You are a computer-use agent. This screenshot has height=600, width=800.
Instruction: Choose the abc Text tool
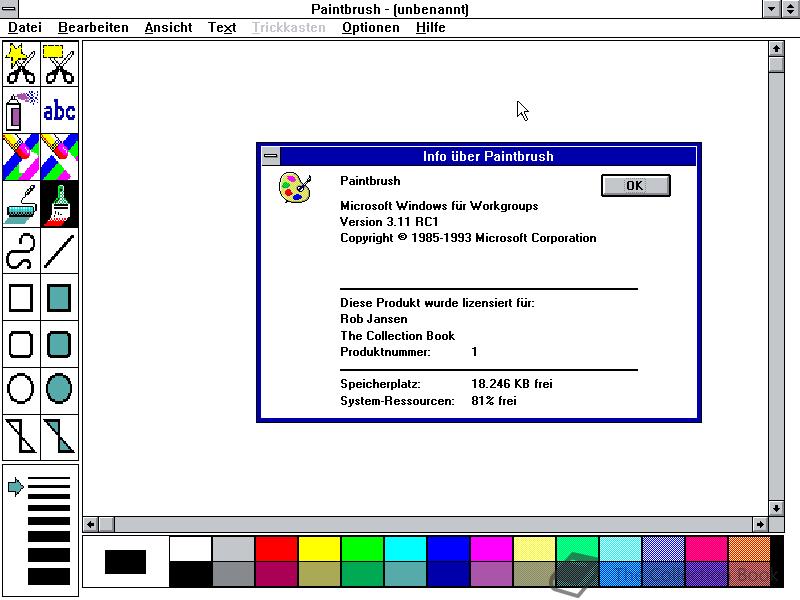click(58, 110)
